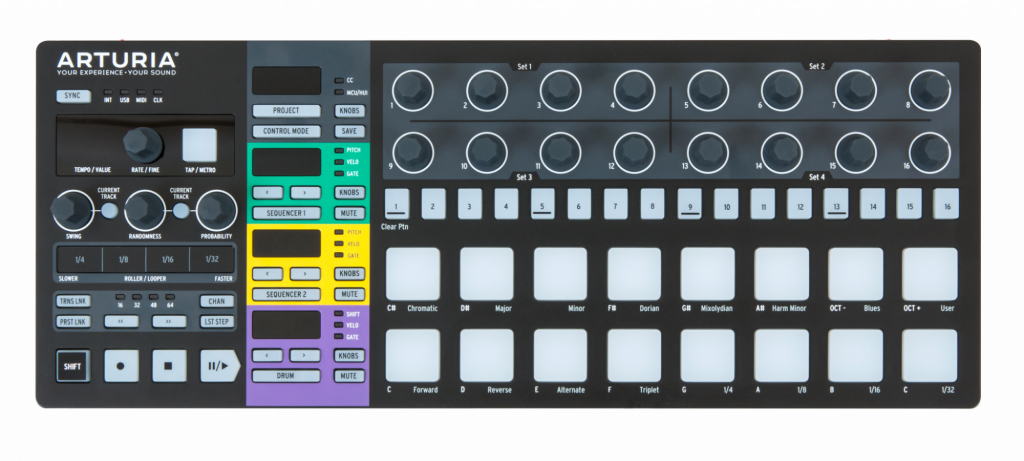
Task: Click the Drum previous pattern arrow
Action: [268, 356]
